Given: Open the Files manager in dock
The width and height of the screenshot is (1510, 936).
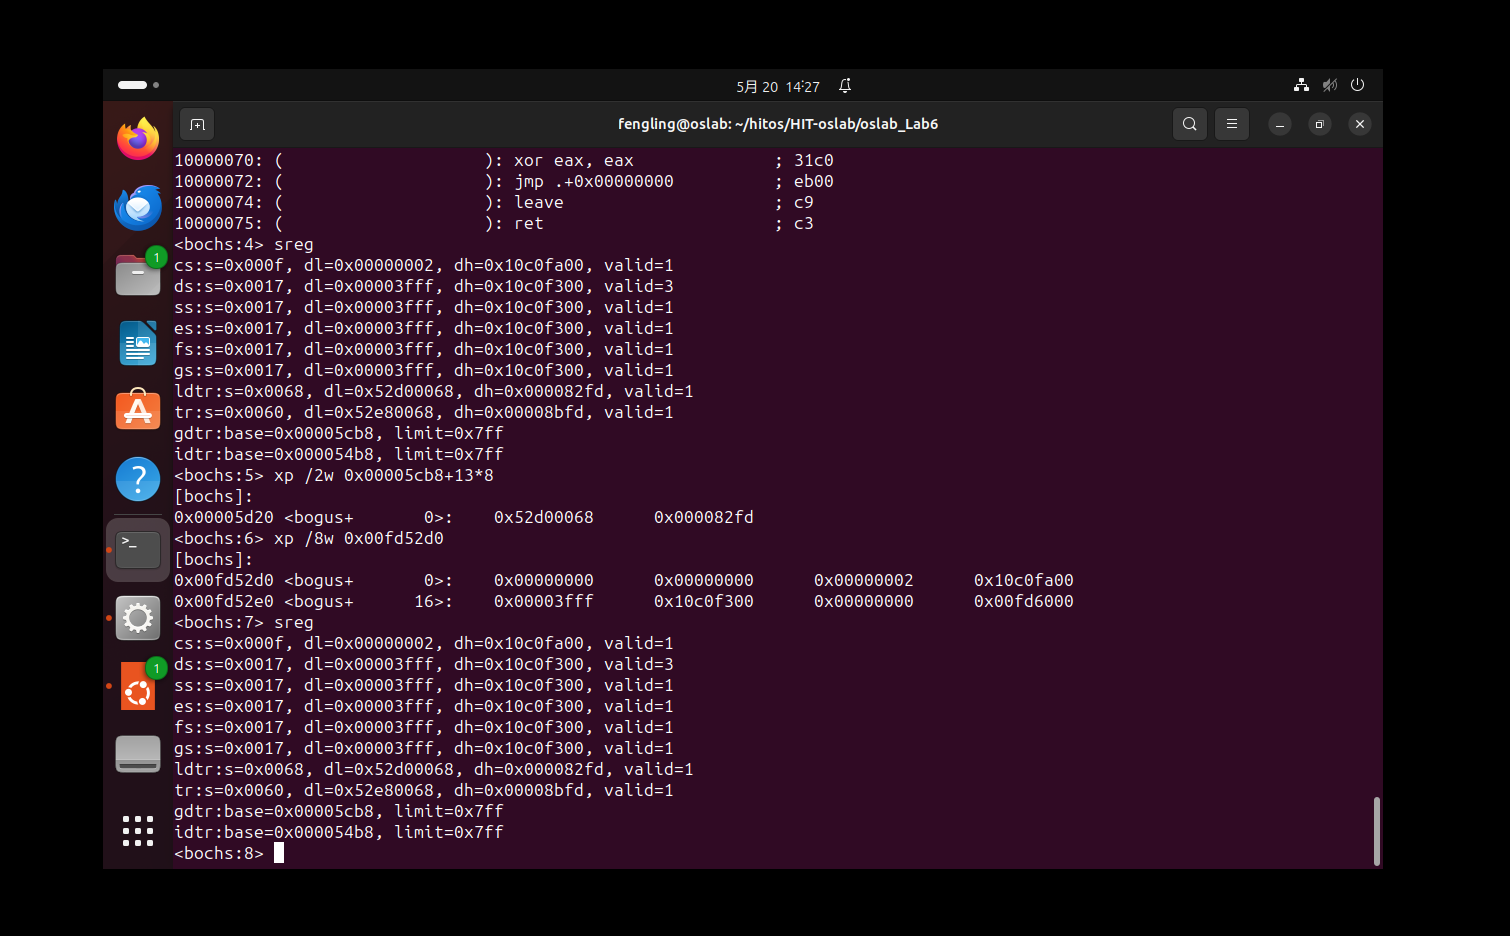Looking at the screenshot, I should [x=138, y=275].
